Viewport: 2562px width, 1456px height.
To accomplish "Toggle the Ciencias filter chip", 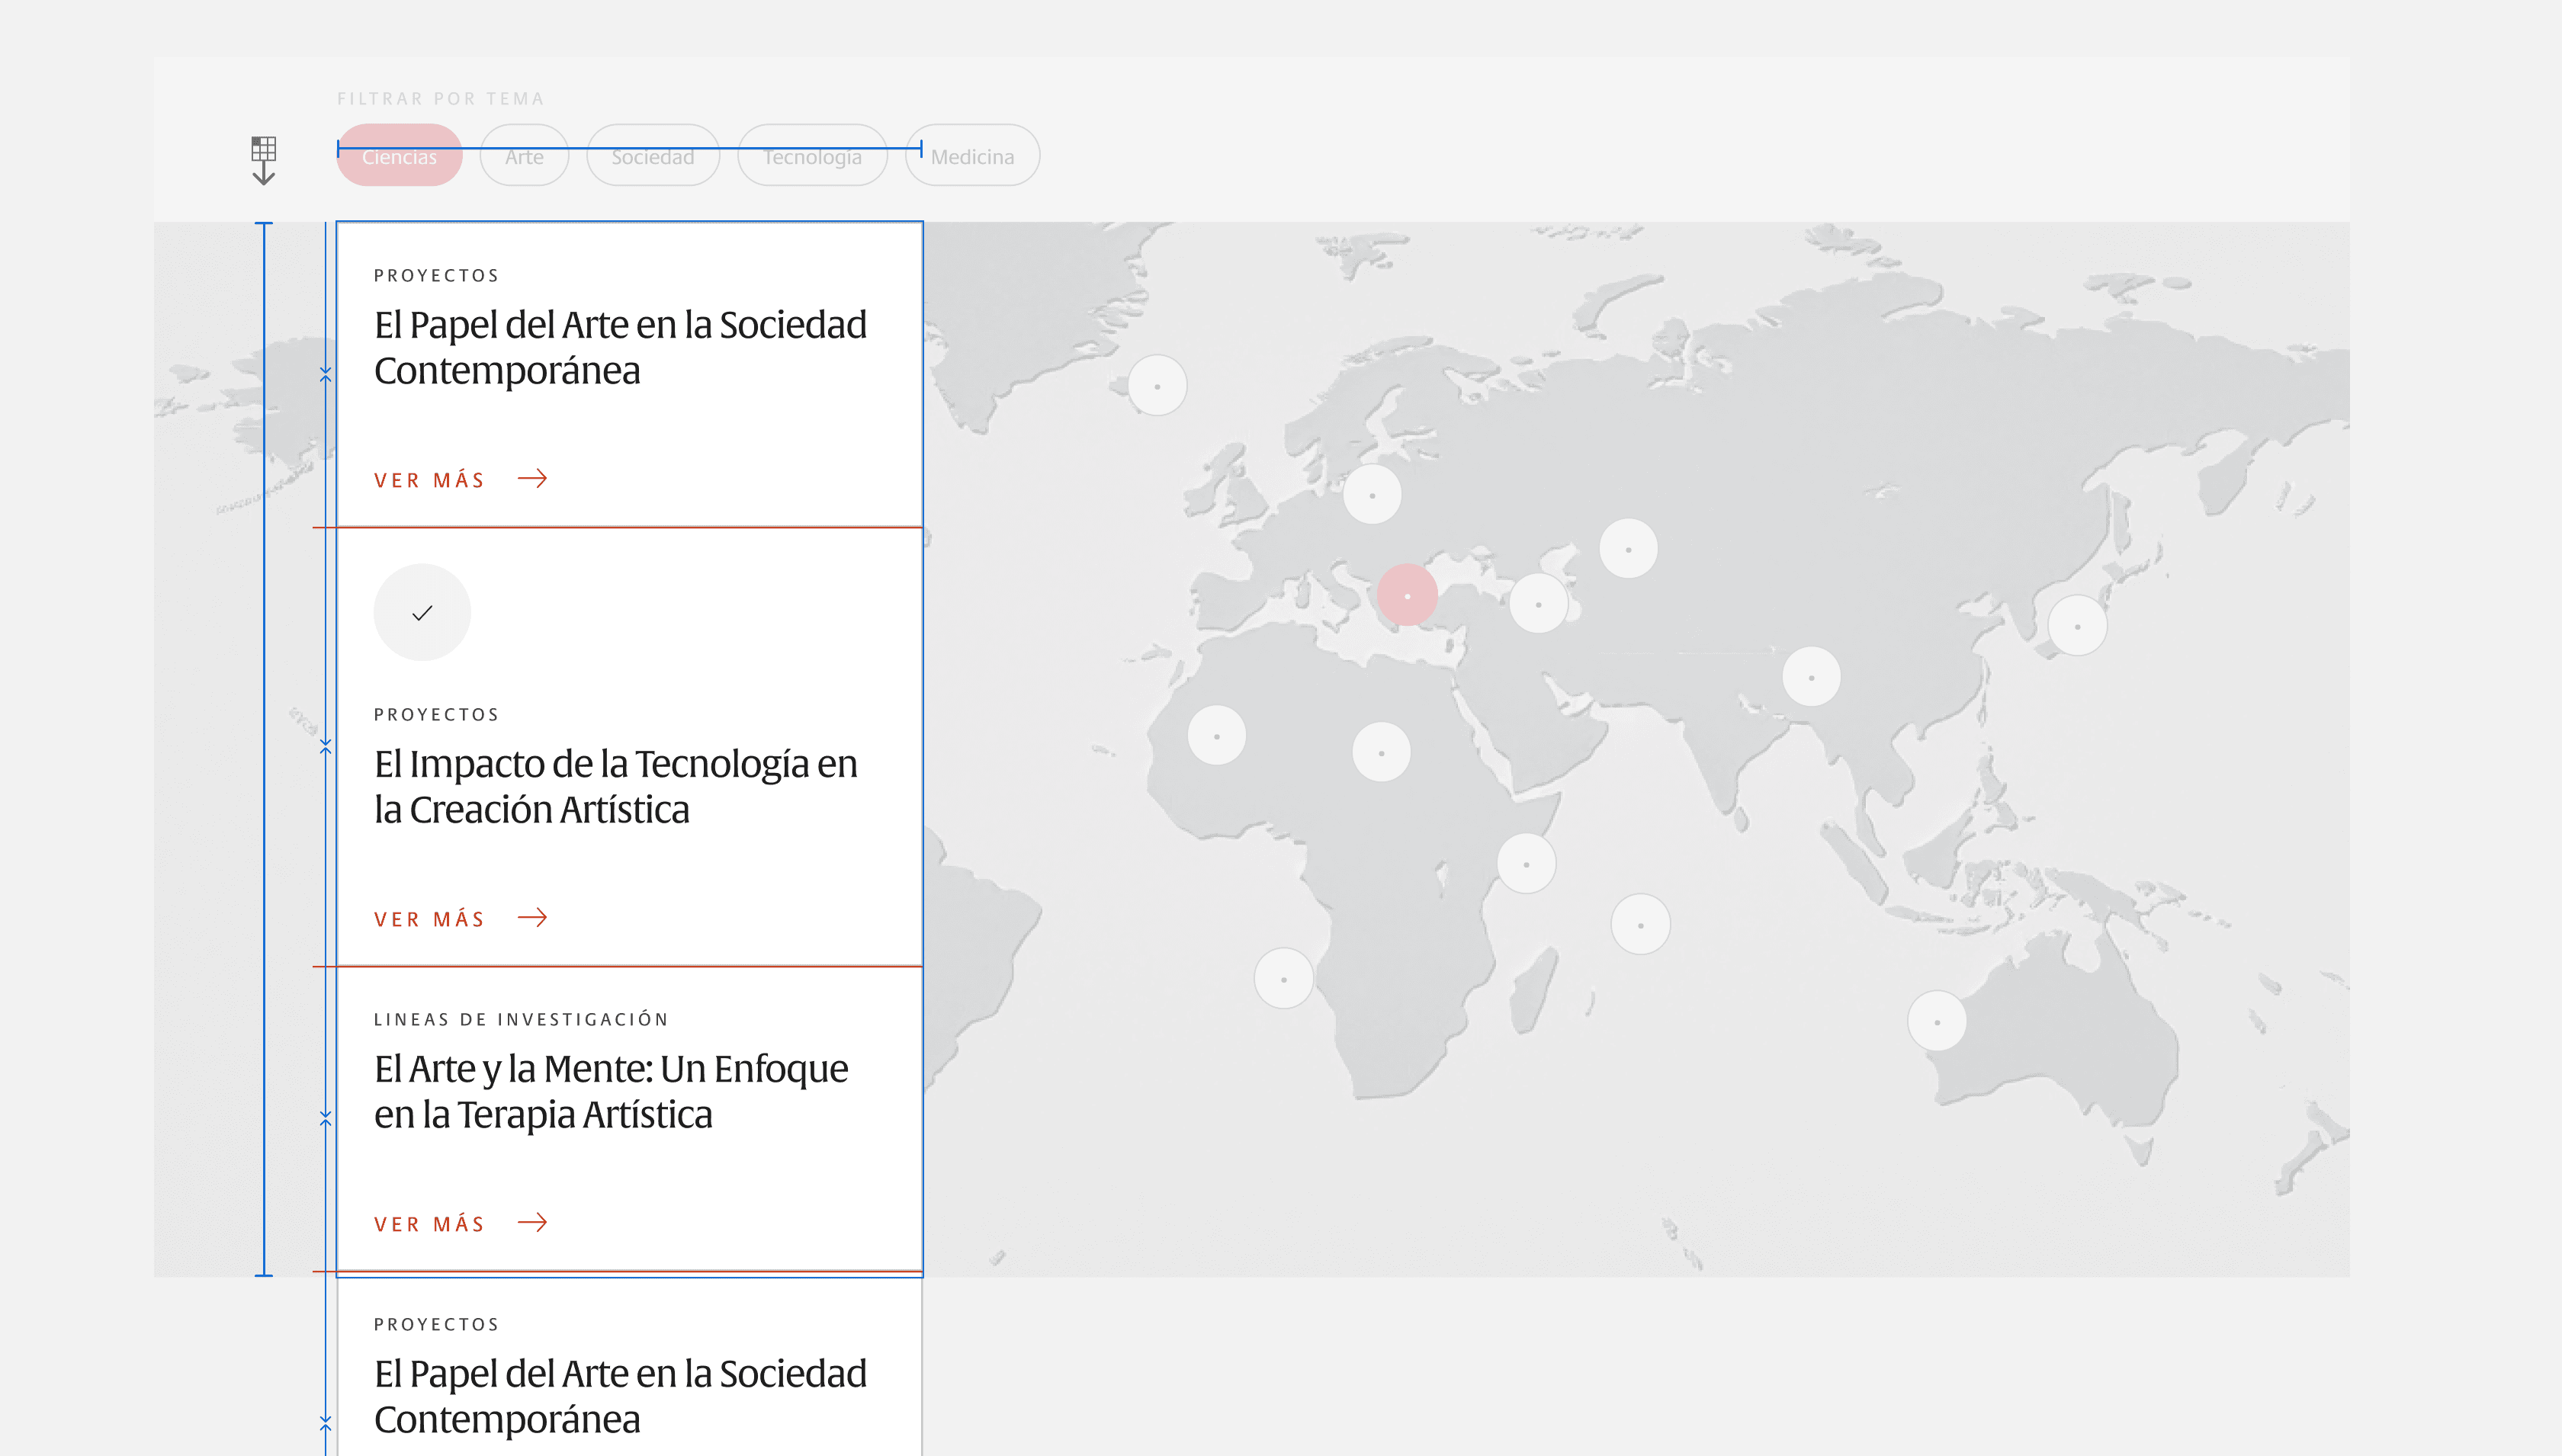I will (x=399, y=156).
